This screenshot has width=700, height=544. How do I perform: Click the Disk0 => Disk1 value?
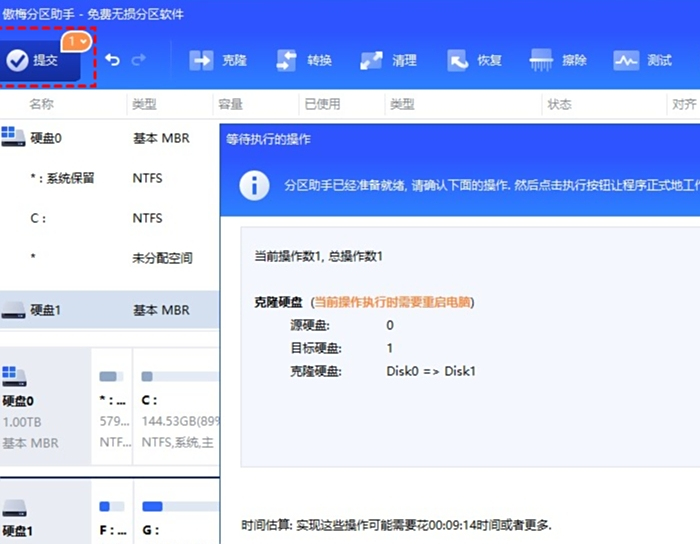pyautogui.click(x=431, y=371)
